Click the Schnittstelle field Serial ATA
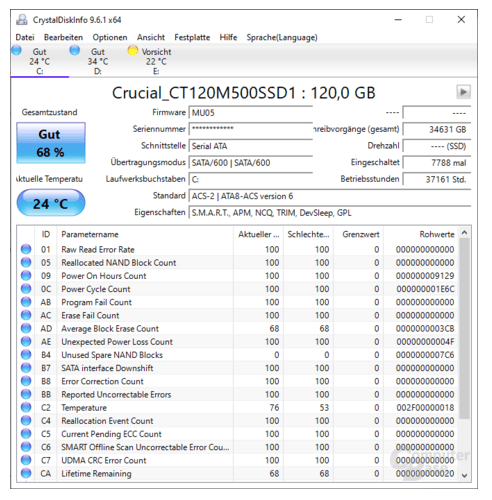 point(251,146)
